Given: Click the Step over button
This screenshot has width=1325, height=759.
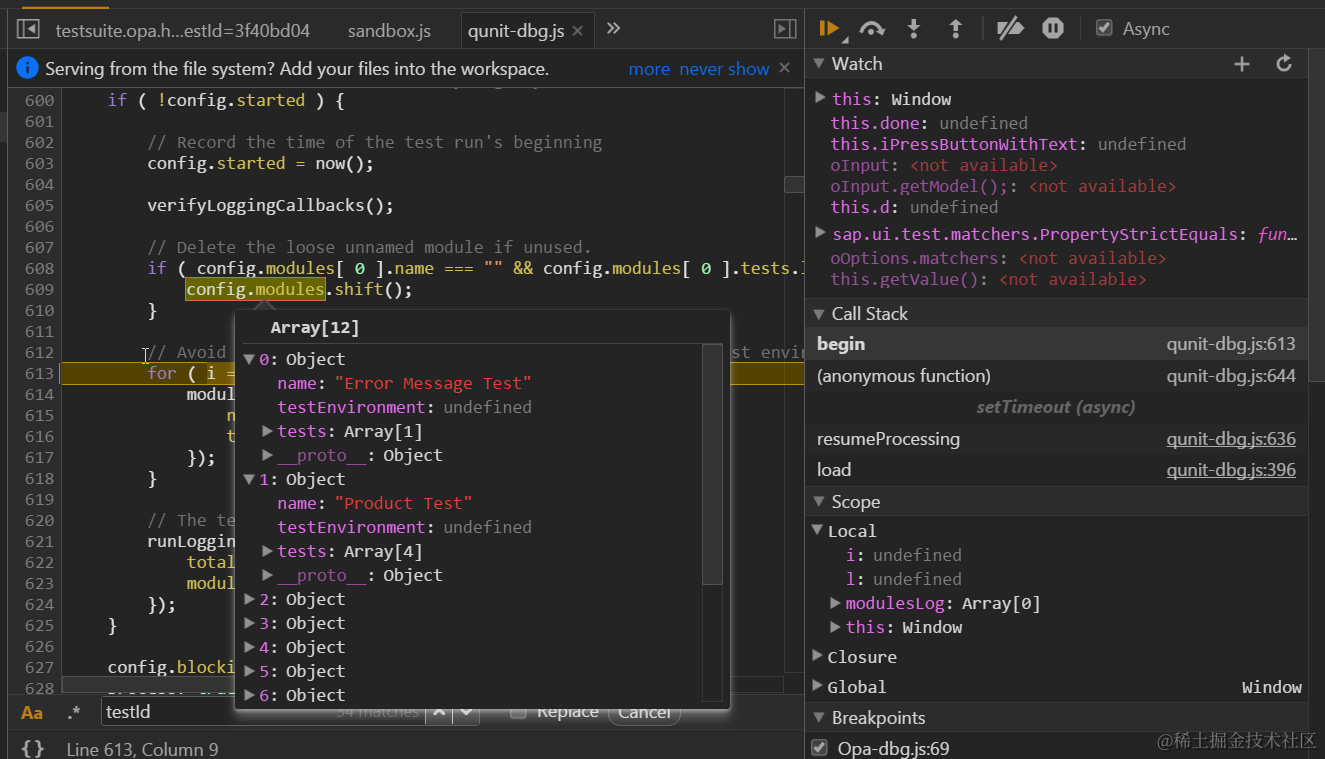Looking at the screenshot, I should coord(872,29).
